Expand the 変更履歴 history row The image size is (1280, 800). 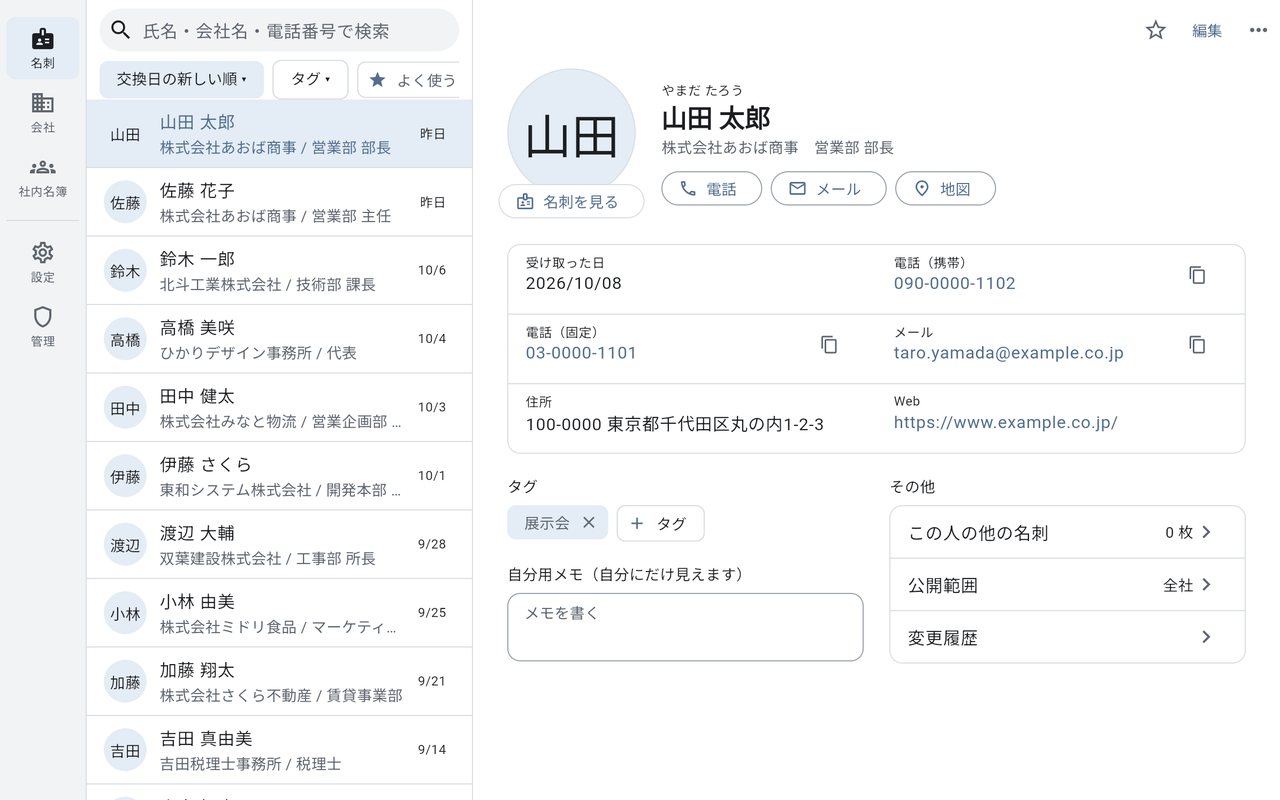[1067, 637]
